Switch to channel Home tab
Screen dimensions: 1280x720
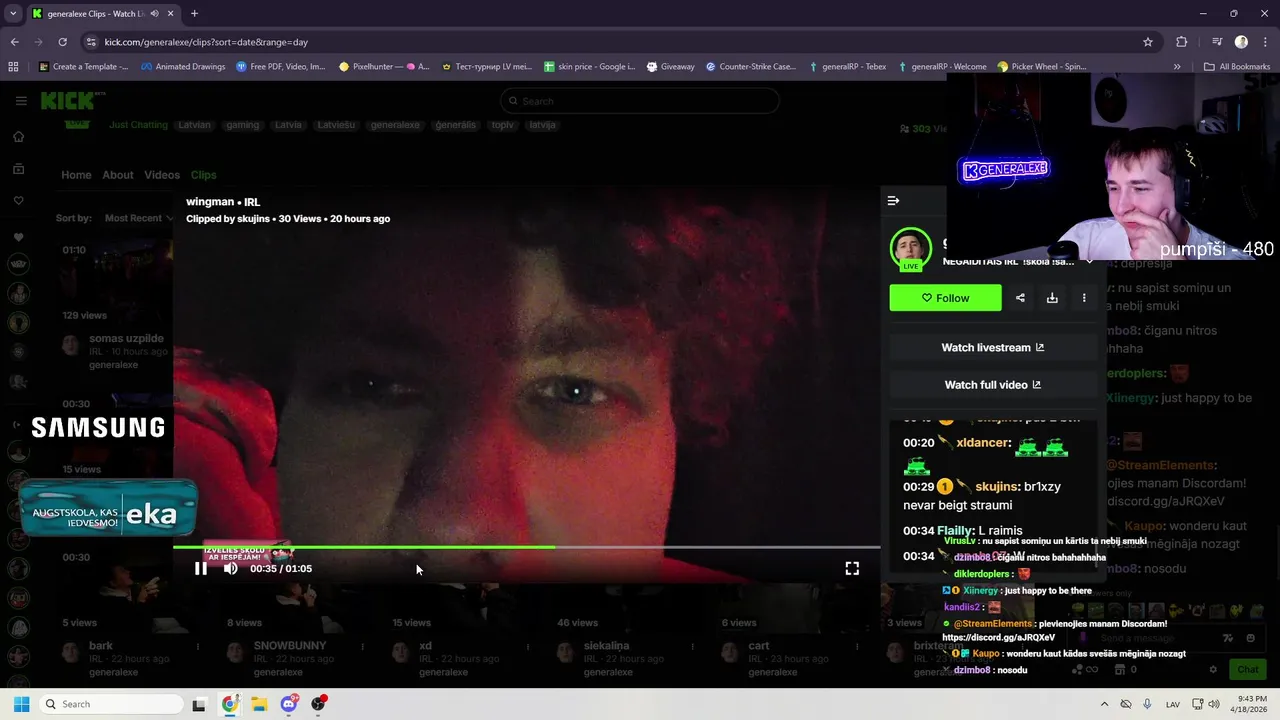coord(76,175)
